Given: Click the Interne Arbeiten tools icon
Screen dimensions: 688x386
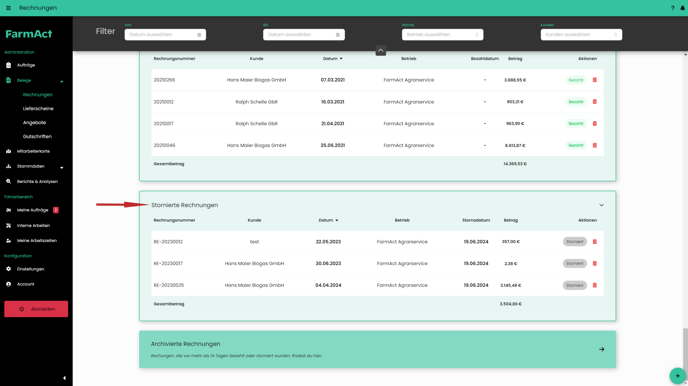Looking at the screenshot, I should tap(8, 225).
